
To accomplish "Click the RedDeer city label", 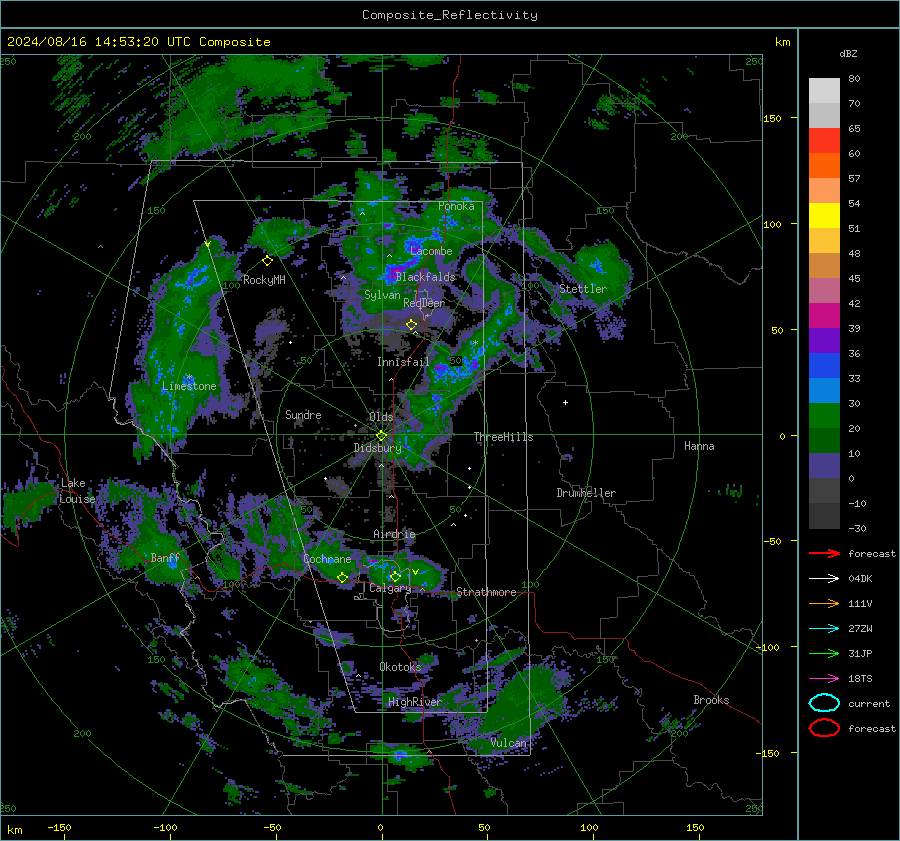I will [x=424, y=303].
